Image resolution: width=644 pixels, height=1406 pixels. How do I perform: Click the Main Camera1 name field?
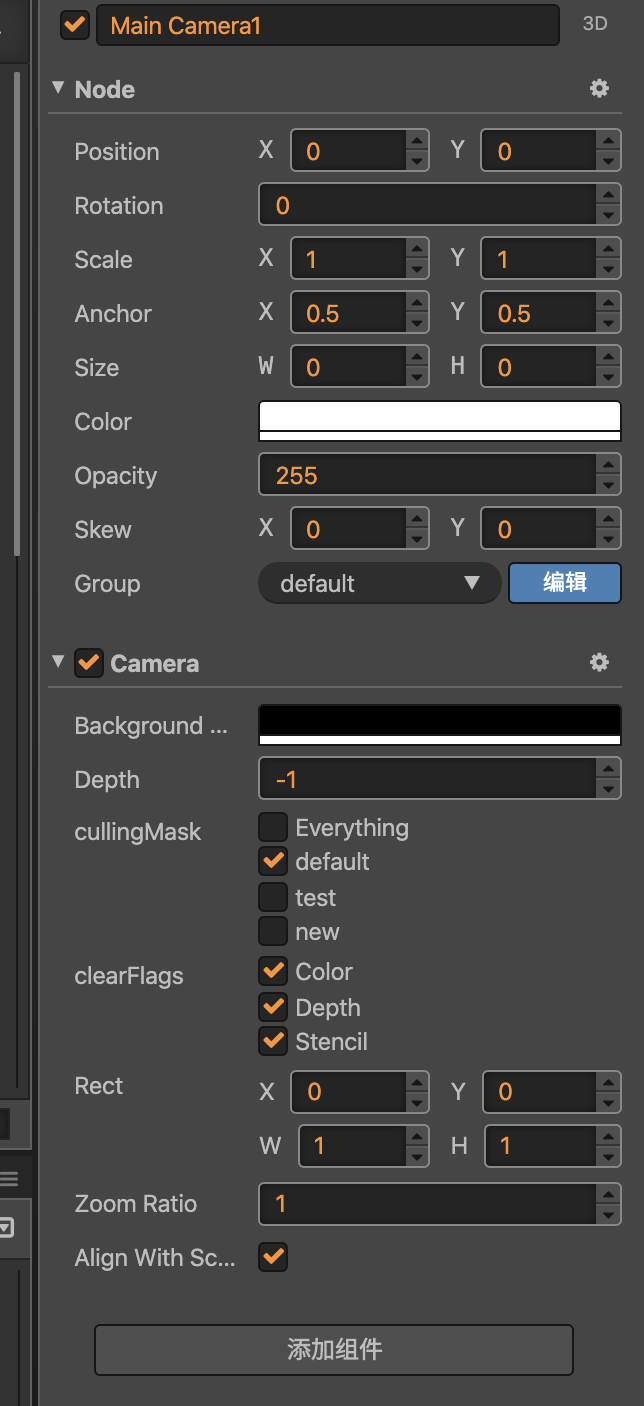(x=327, y=26)
